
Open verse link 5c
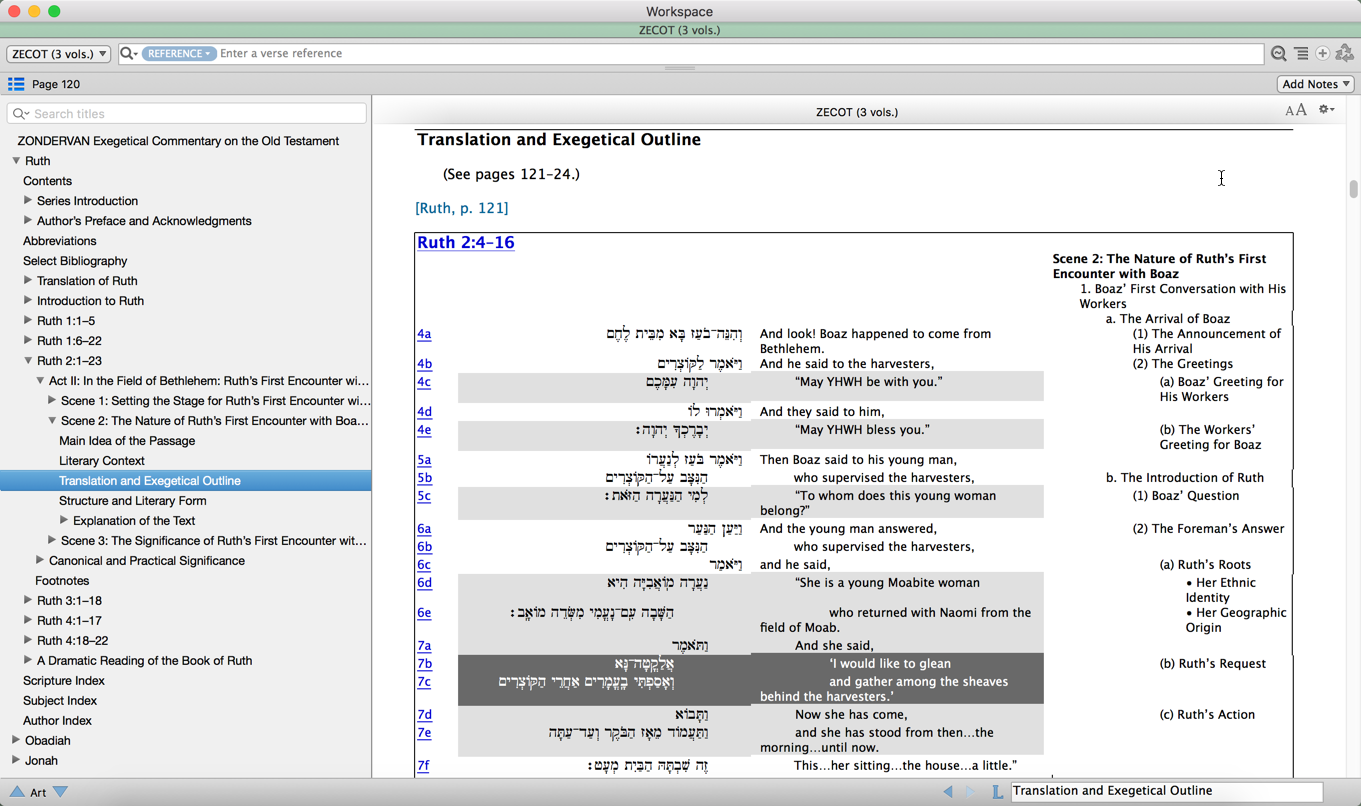(x=424, y=496)
